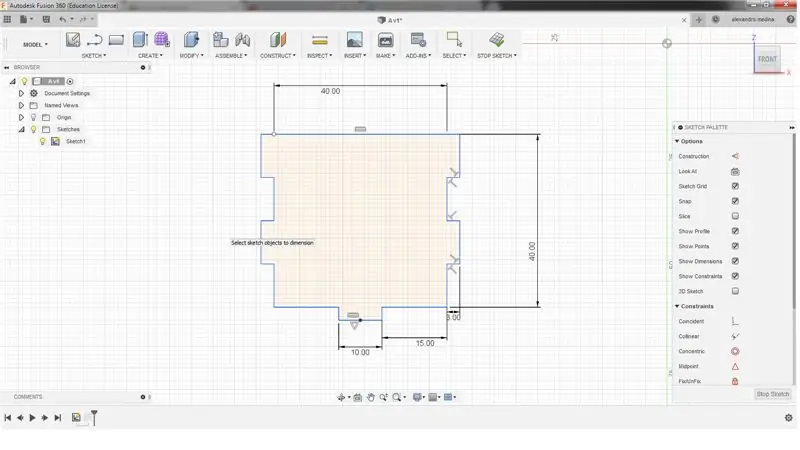The width and height of the screenshot is (800, 450).
Task: Click the Modify Press Pull icon
Action: coord(191,40)
